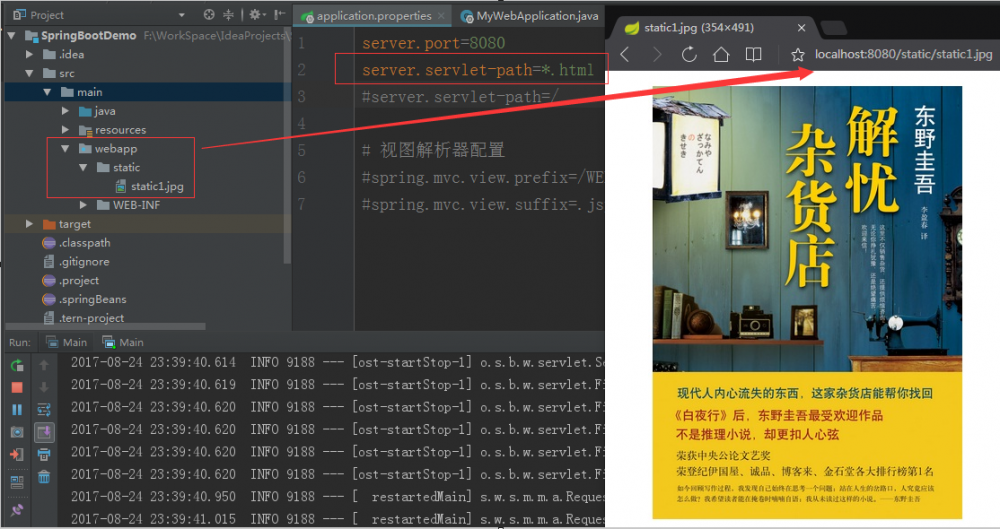Pin the Run tab with the pin icon
The height and width of the screenshot is (529, 1000).
point(17,509)
